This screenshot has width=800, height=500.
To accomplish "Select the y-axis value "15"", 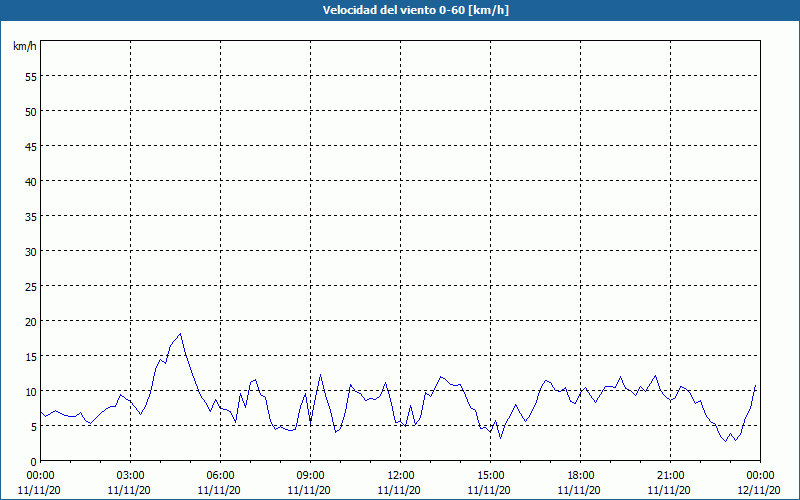I will (31, 357).
